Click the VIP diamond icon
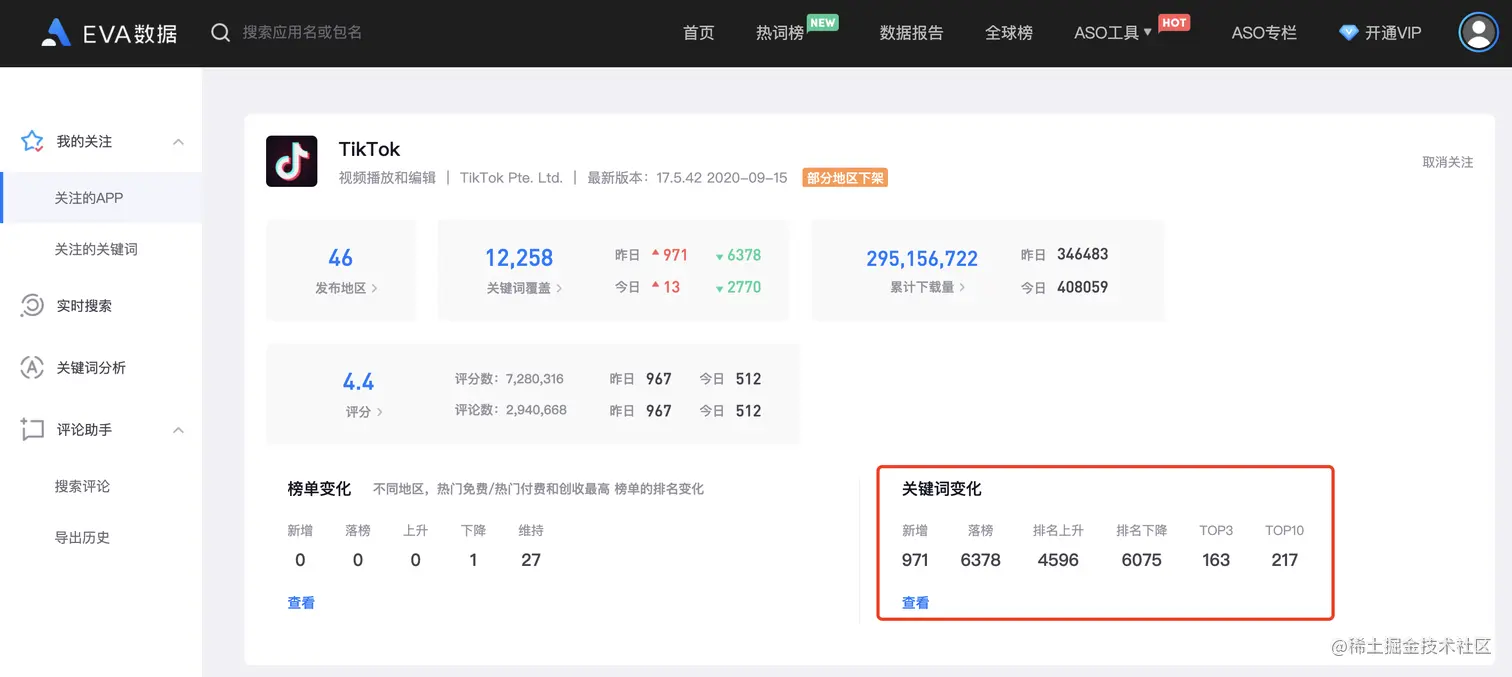1512x677 pixels. (1349, 33)
